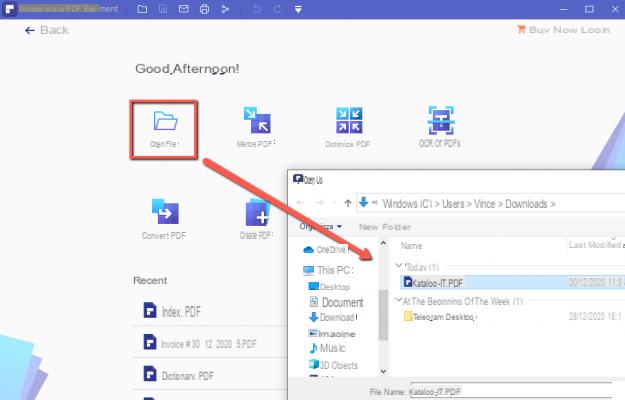The width and height of the screenshot is (625, 400).
Task: Collapse At The Beginning Of The Week group
Action: coord(398,300)
